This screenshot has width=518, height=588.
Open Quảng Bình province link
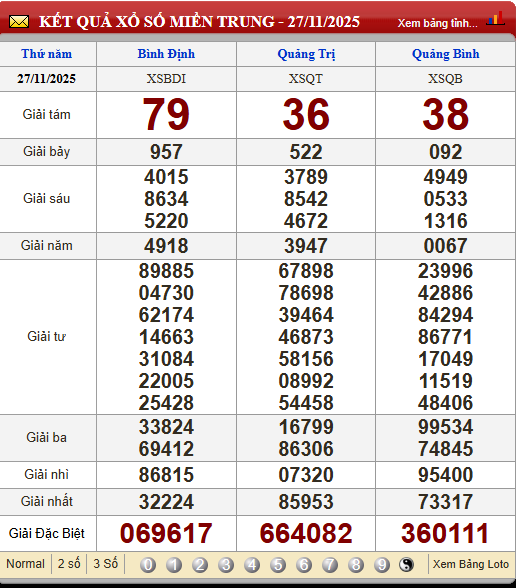click(446, 54)
